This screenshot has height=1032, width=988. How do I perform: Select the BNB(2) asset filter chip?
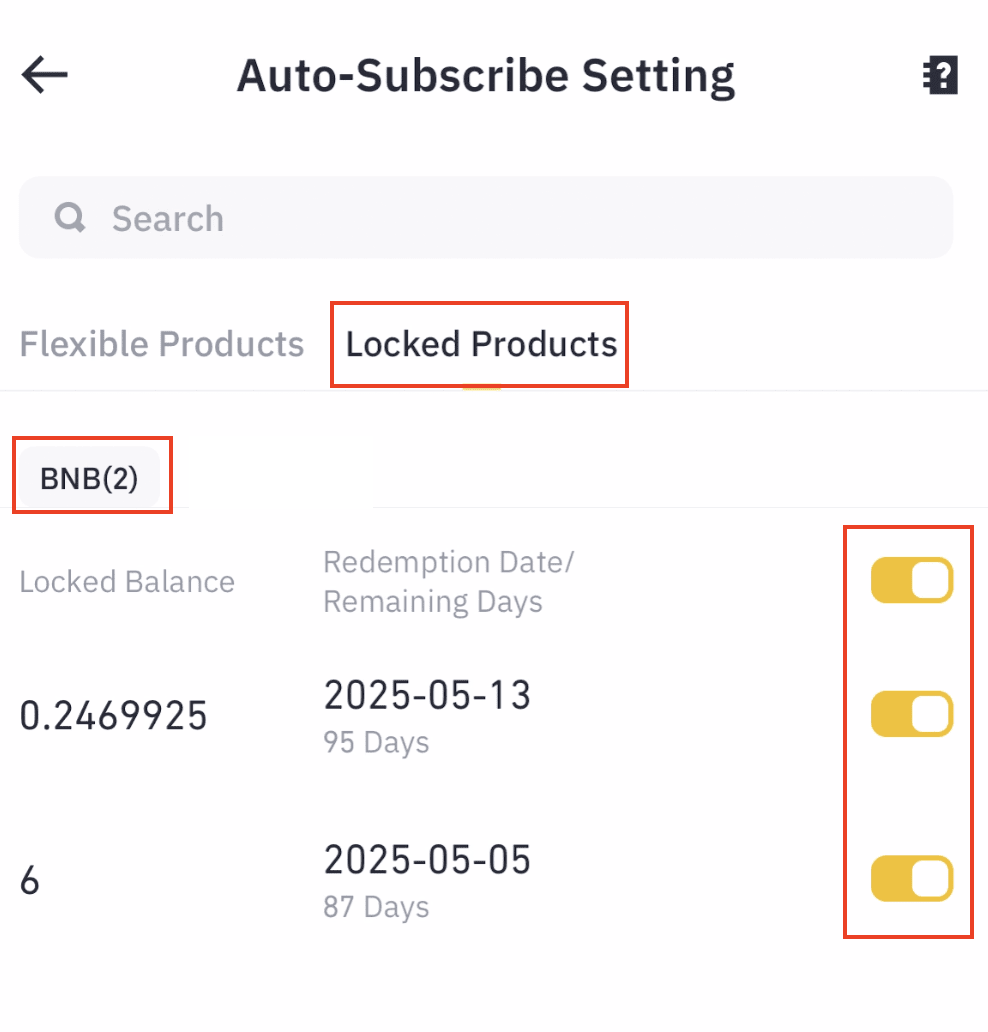(x=89, y=478)
